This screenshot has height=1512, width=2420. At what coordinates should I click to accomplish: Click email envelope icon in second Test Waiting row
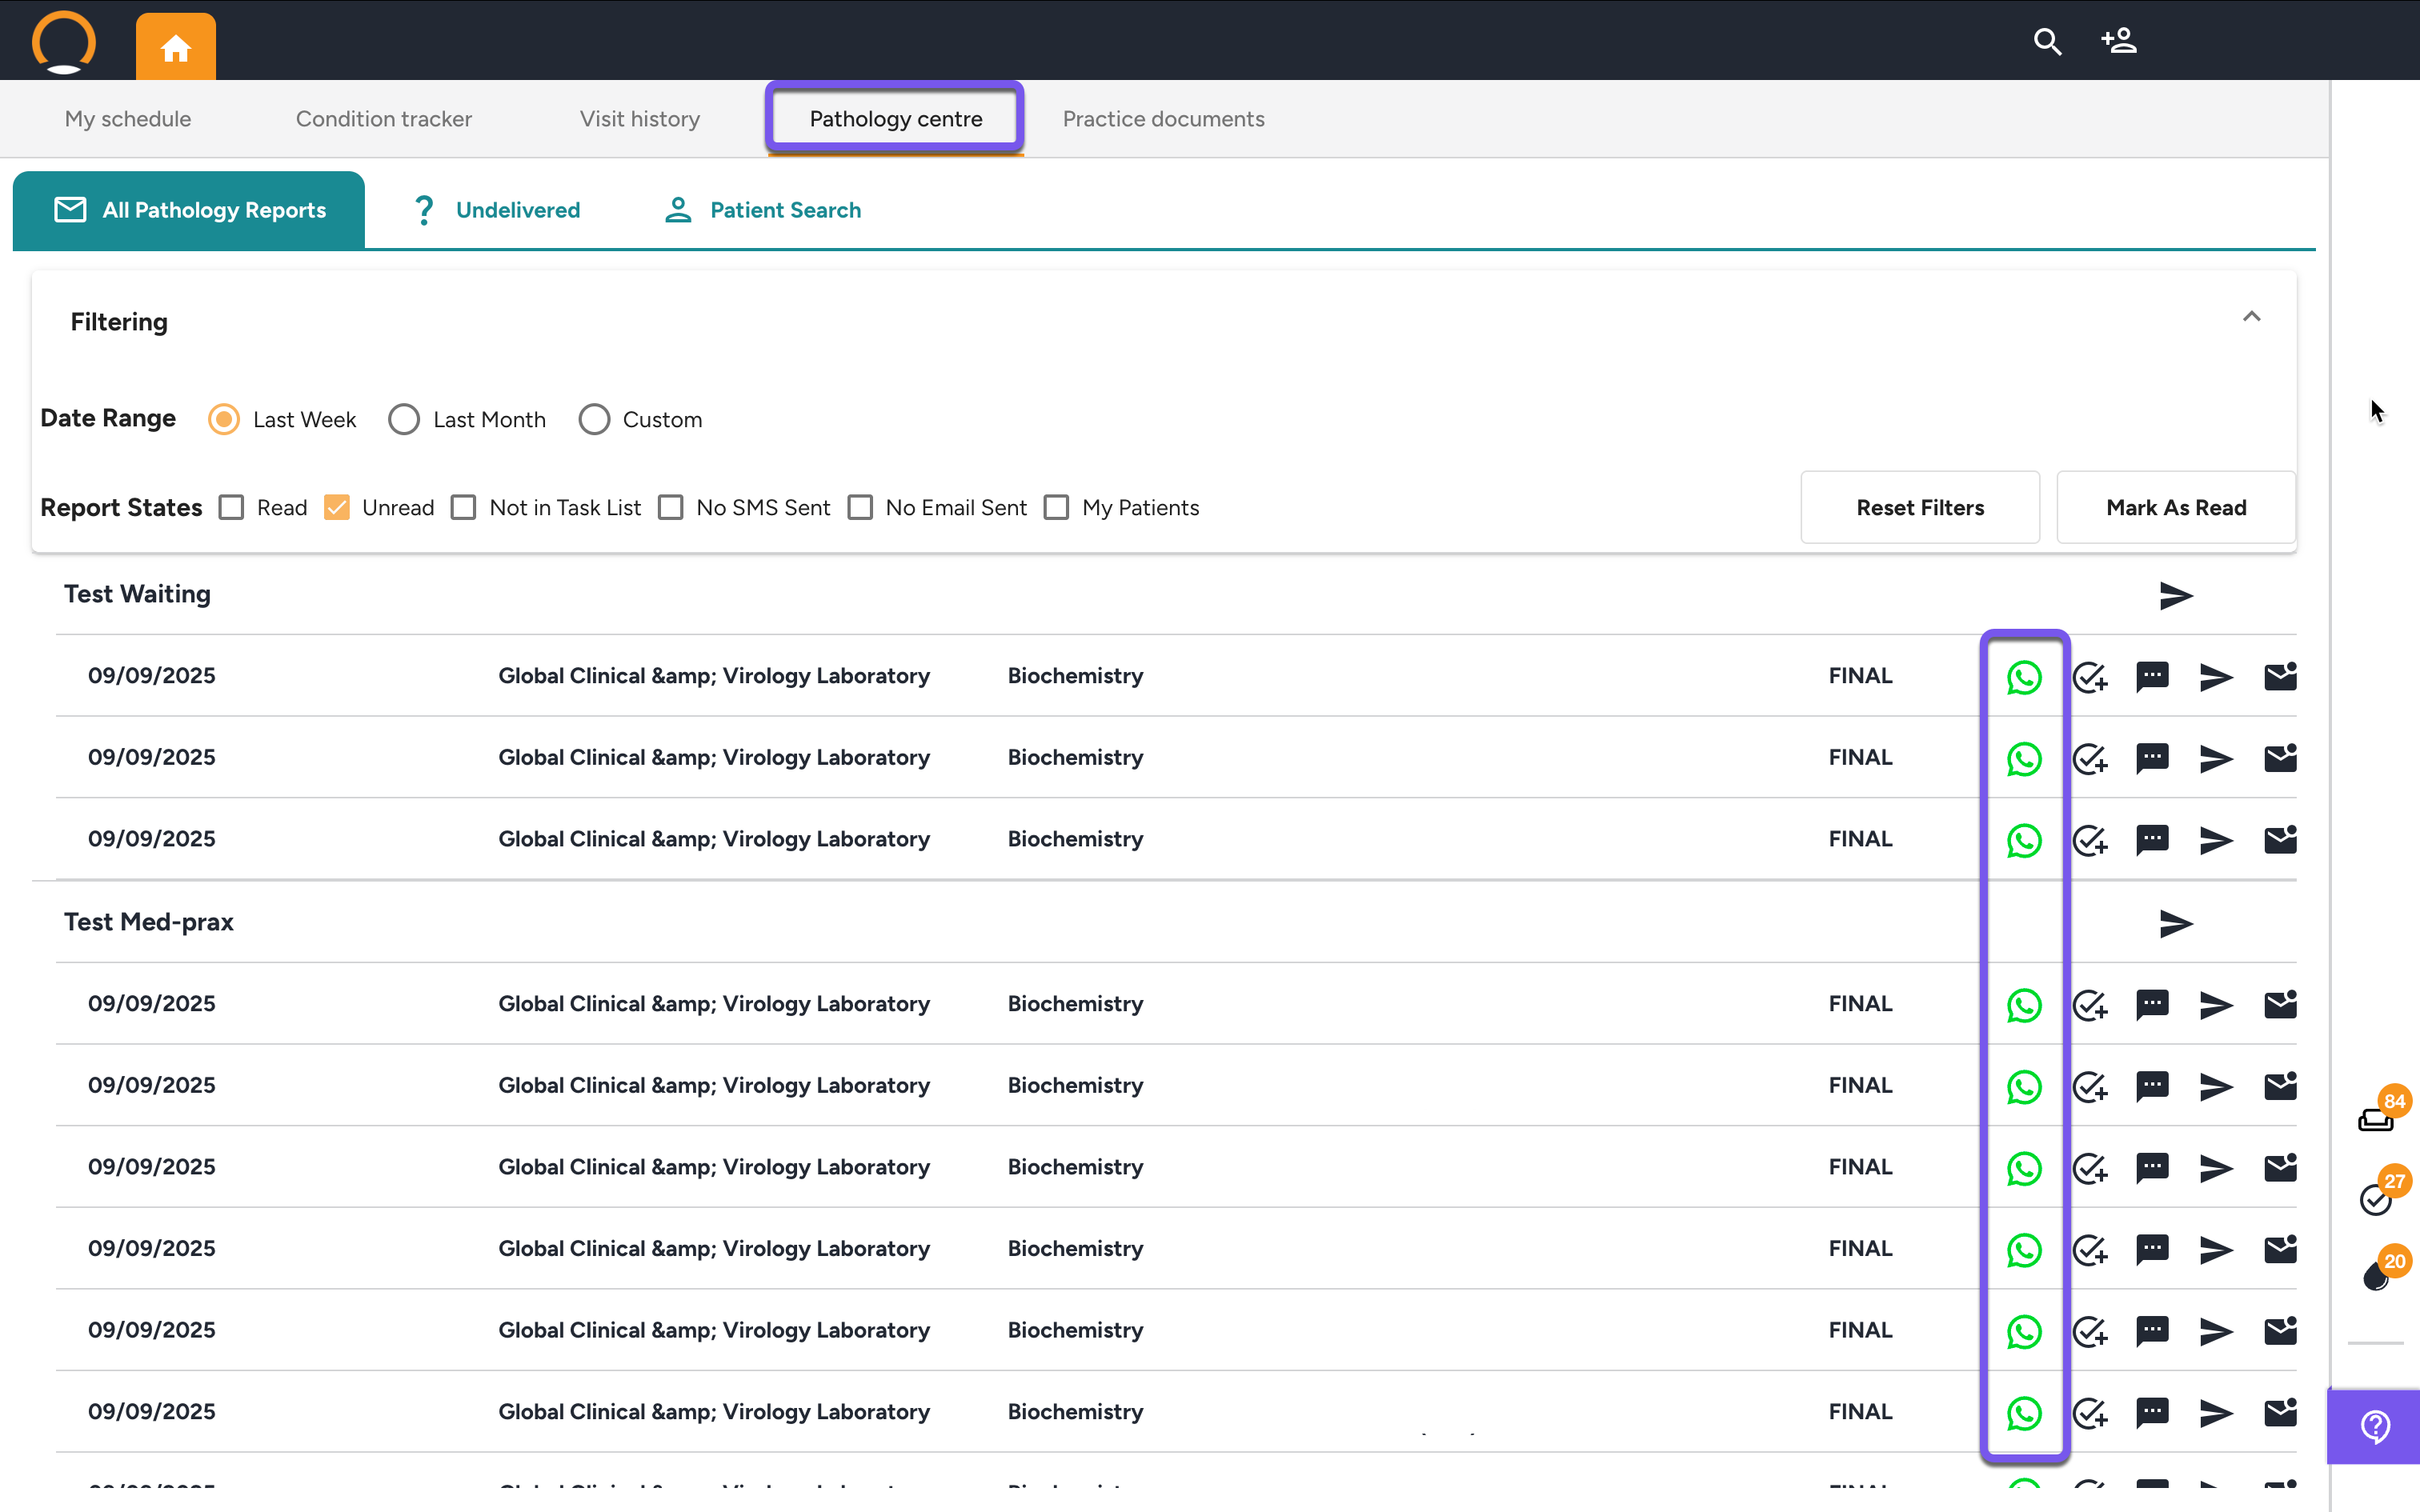click(x=2280, y=758)
